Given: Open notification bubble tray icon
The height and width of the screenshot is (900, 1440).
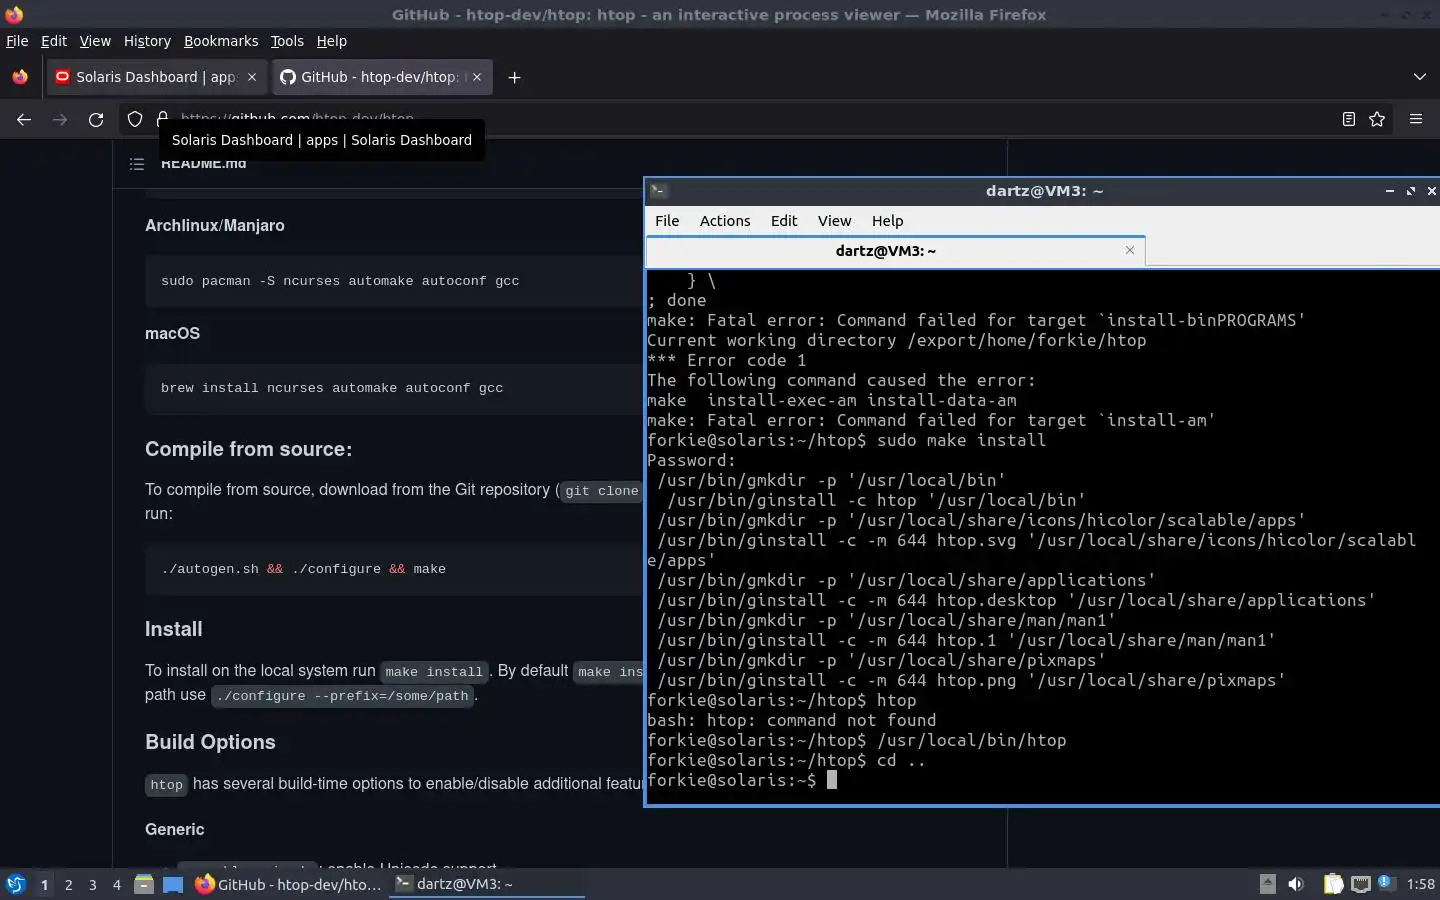Looking at the screenshot, I should pyautogui.click(x=1385, y=882).
